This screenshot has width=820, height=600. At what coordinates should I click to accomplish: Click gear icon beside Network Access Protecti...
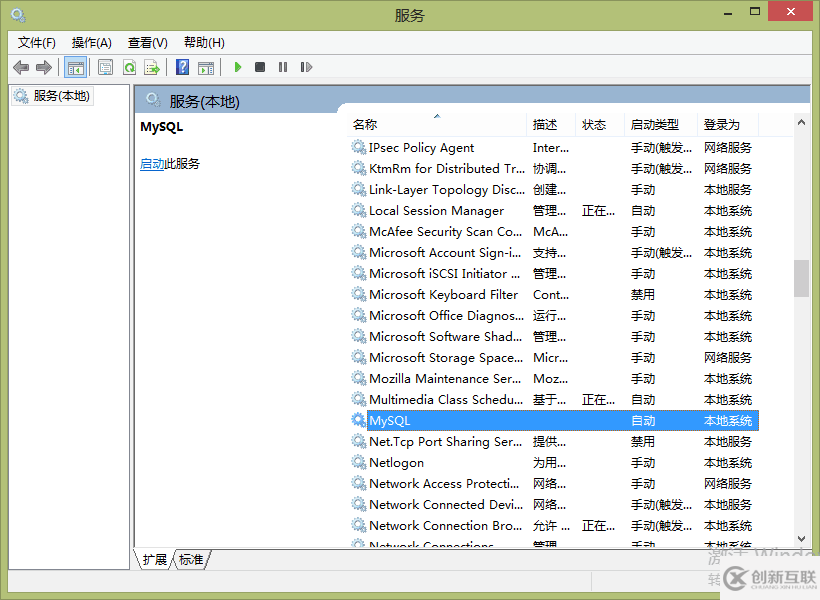click(x=358, y=483)
